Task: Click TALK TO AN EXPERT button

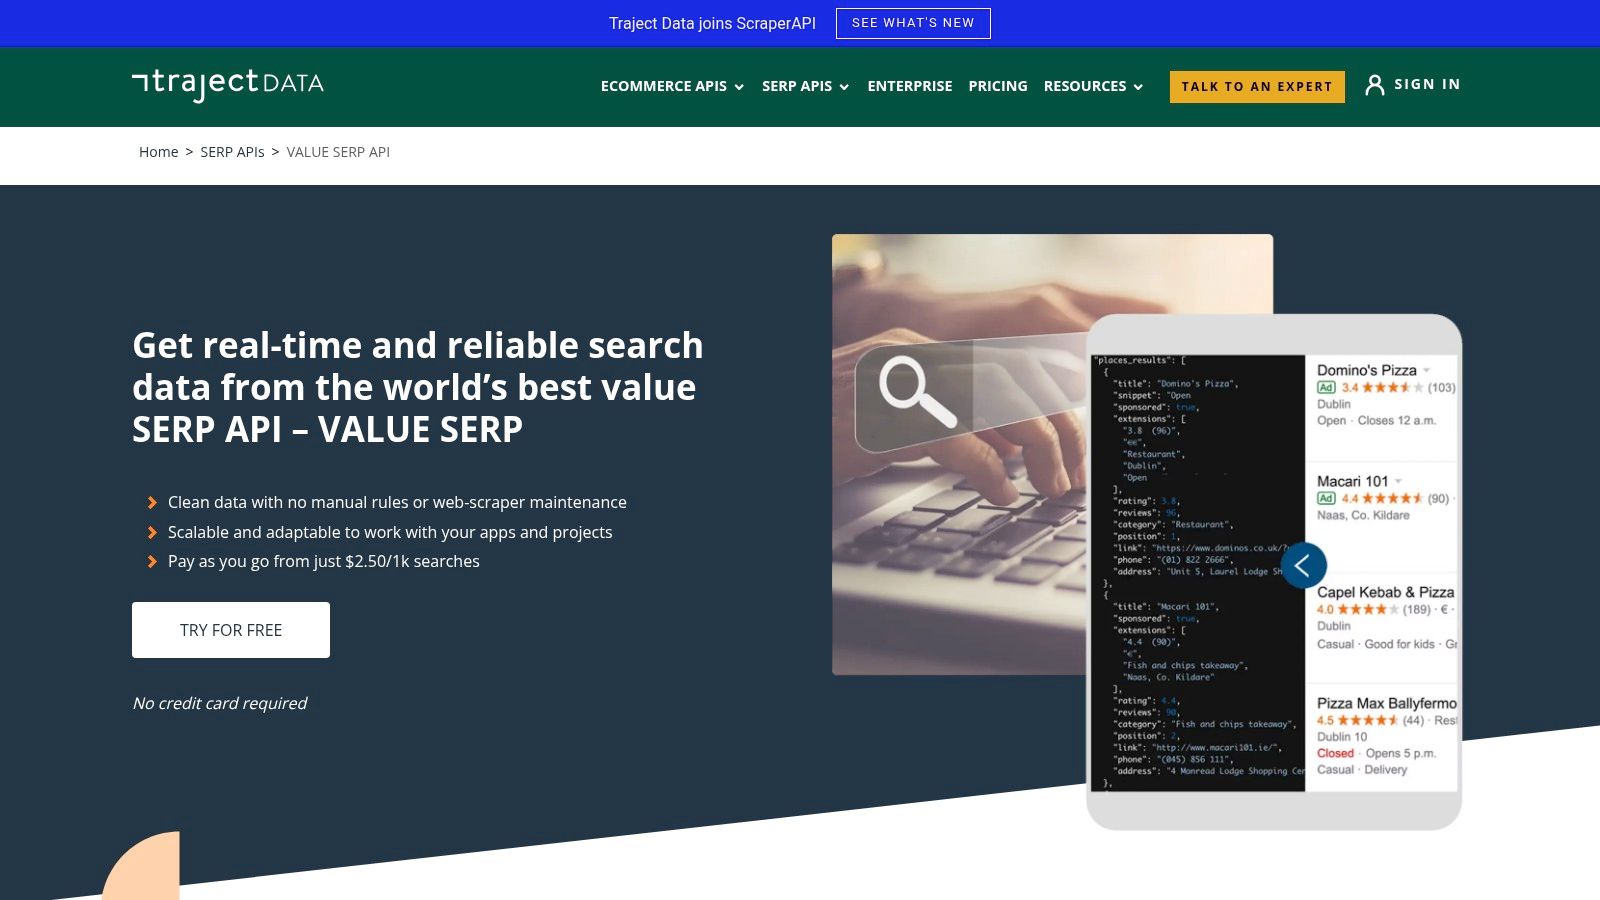Action: click(1257, 87)
